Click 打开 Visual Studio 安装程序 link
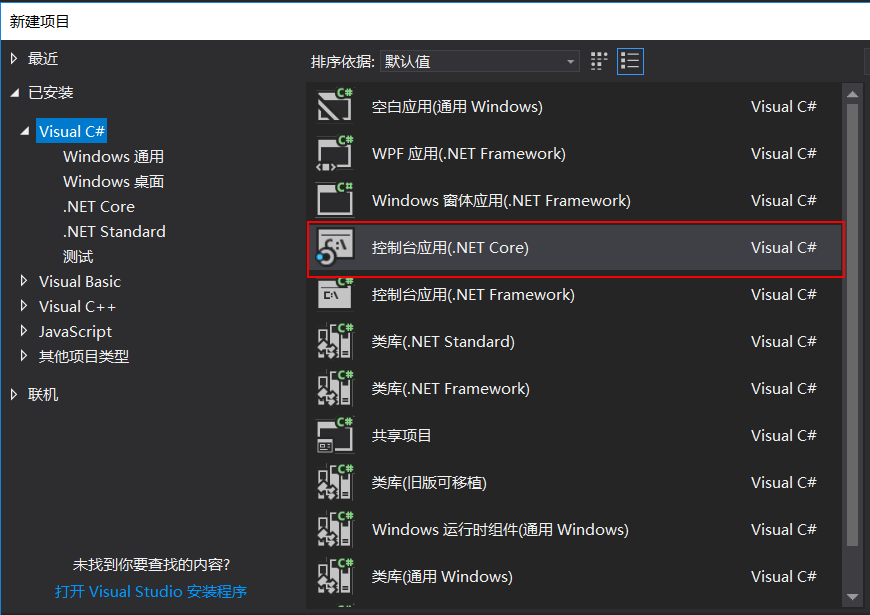The width and height of the screenshot is (870, 615). pyautogui.click(x=151, y=591)
